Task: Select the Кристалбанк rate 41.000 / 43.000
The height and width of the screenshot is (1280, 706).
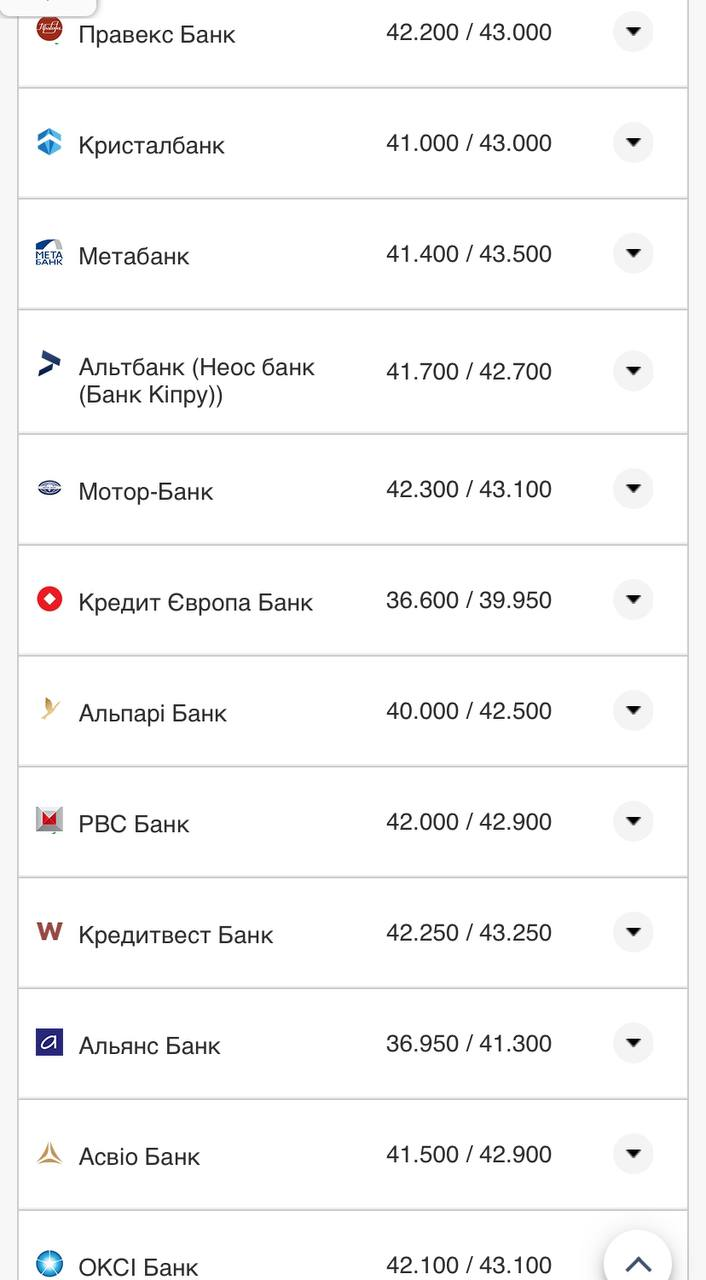Action: pos(468,143)
